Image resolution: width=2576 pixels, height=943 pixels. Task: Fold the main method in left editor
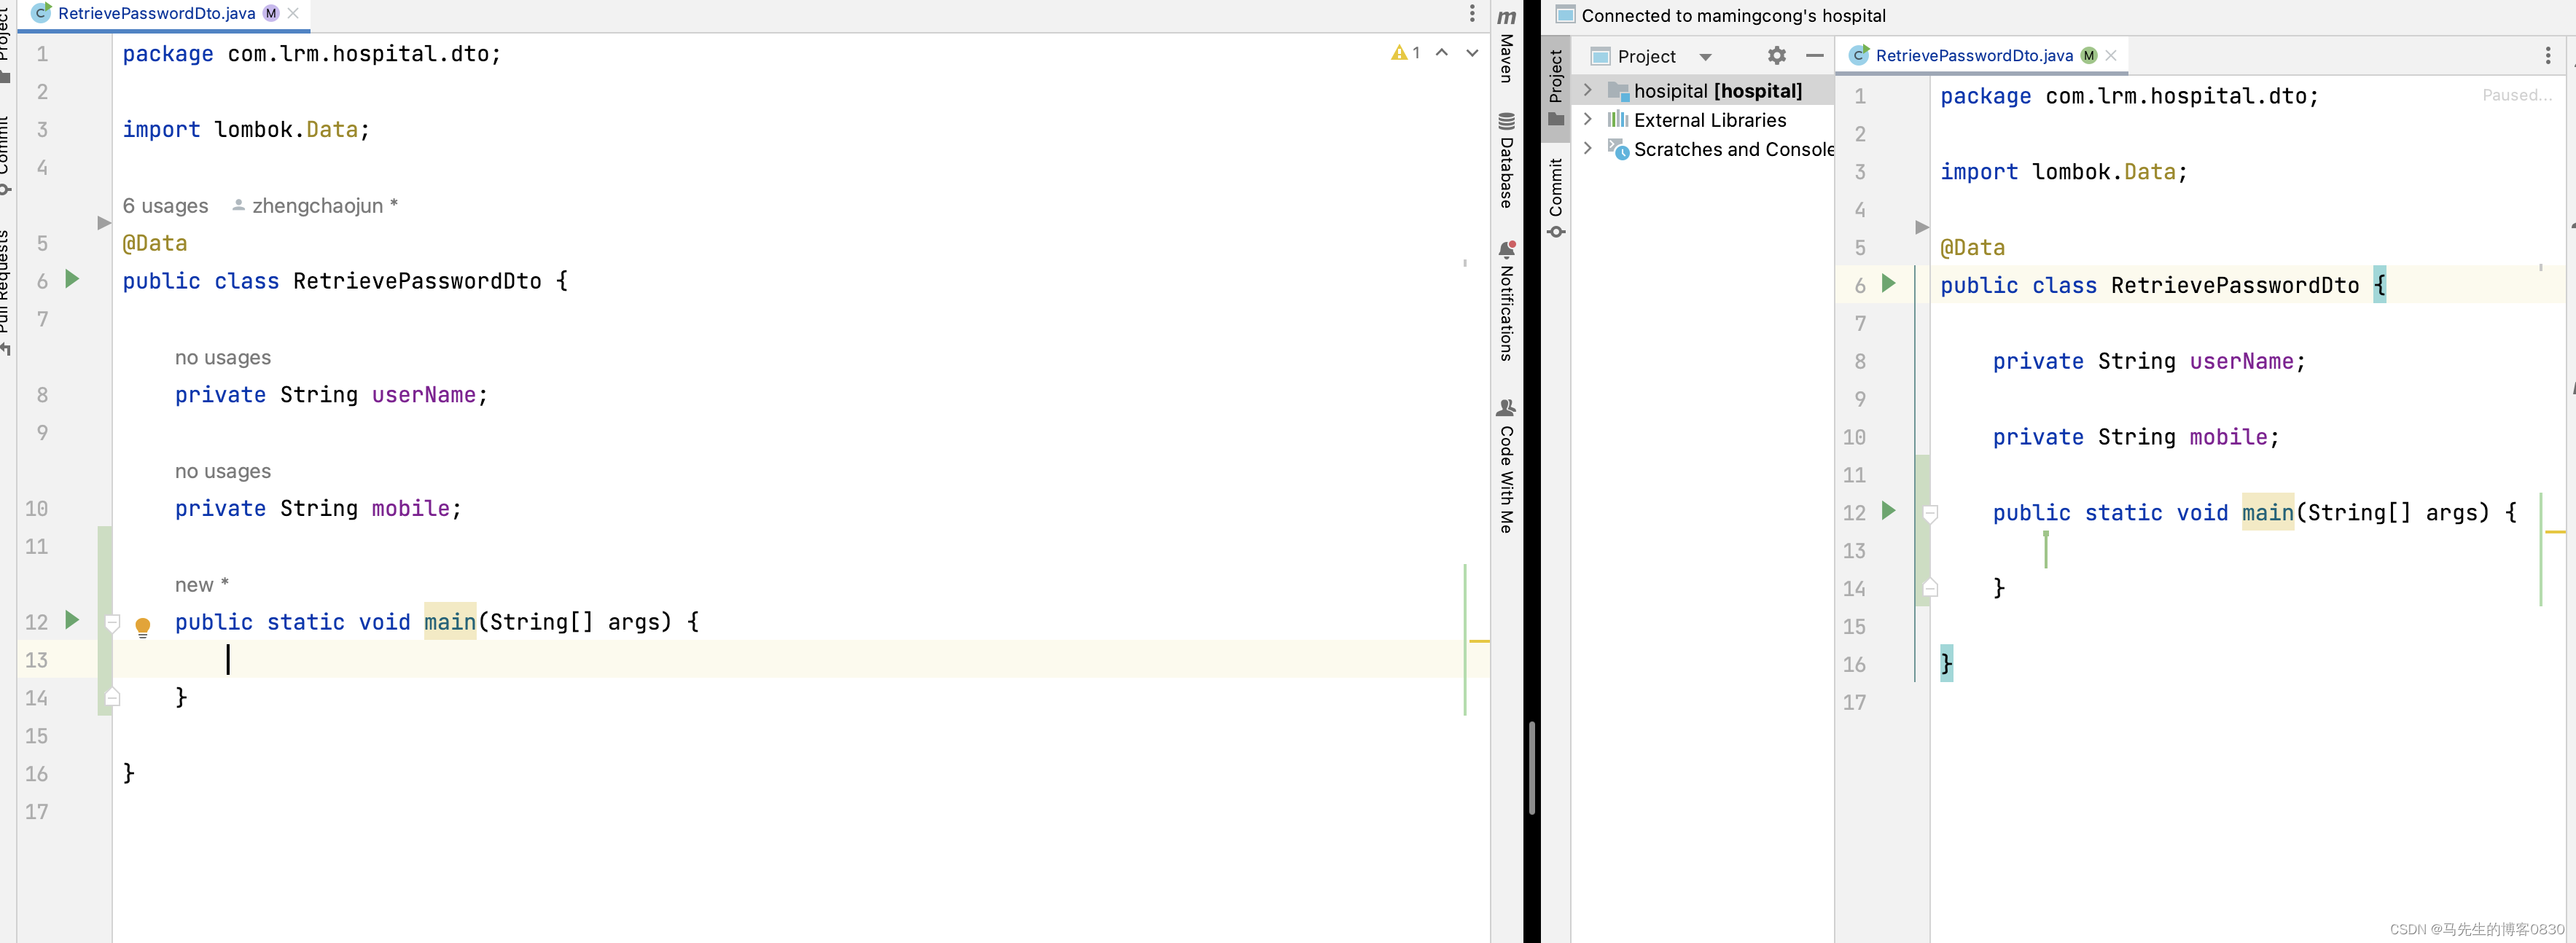point(113,623)
